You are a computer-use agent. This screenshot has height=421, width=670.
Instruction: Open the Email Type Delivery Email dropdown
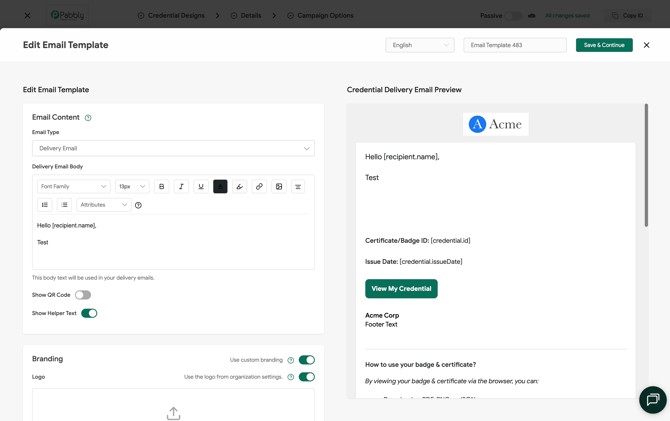(173, 148)
